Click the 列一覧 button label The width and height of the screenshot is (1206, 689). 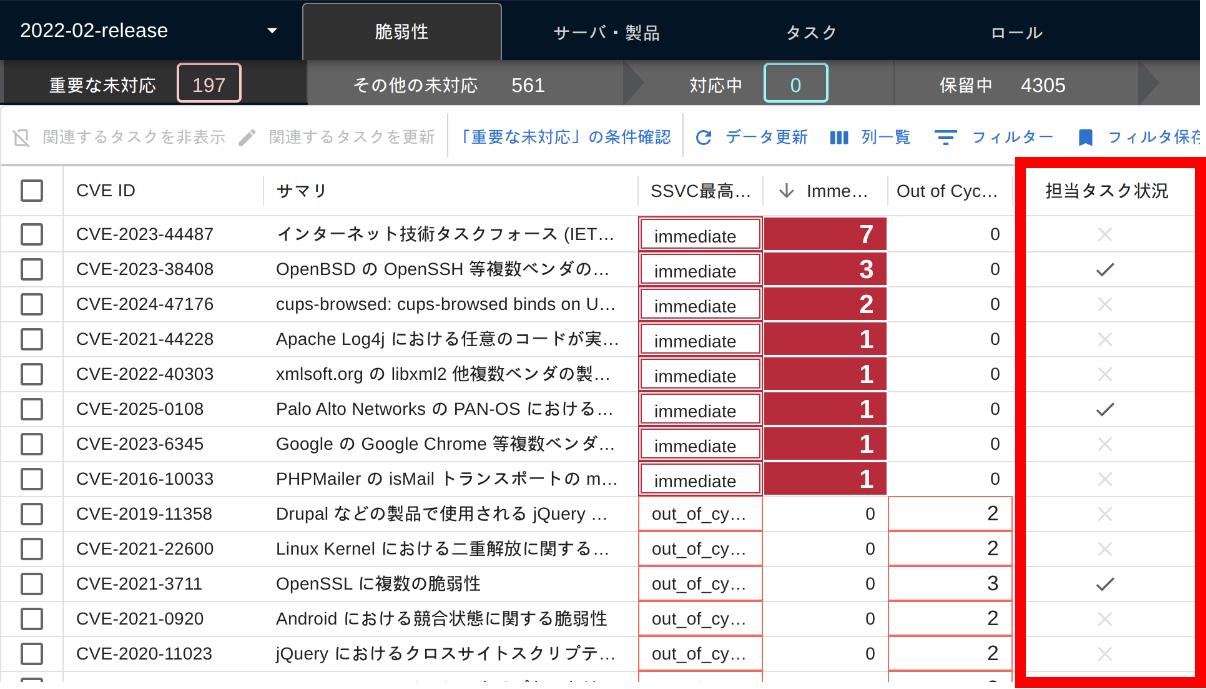coord(886,137)
